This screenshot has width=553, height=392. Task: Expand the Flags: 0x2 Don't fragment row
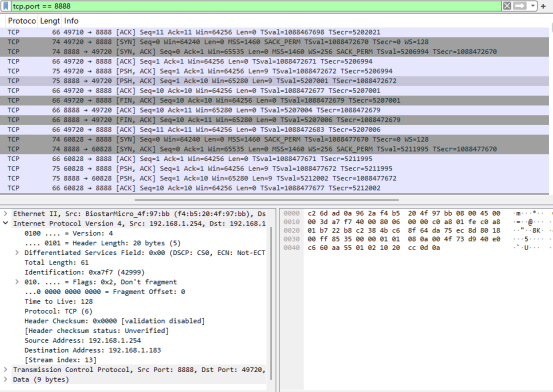(x=17, y=282)
